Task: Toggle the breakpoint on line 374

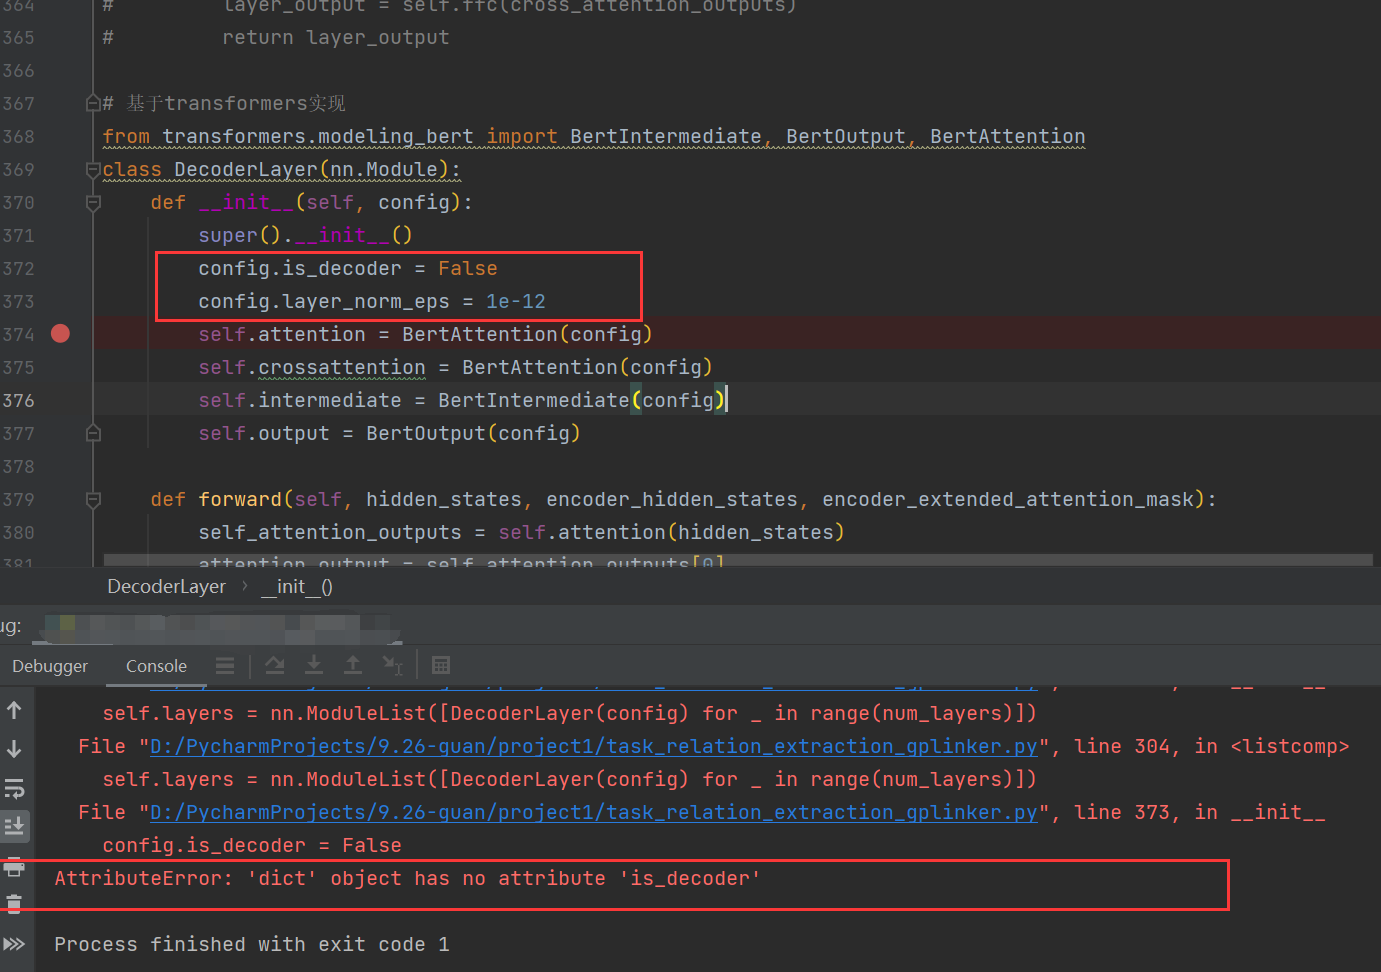Action: point(60,333)
